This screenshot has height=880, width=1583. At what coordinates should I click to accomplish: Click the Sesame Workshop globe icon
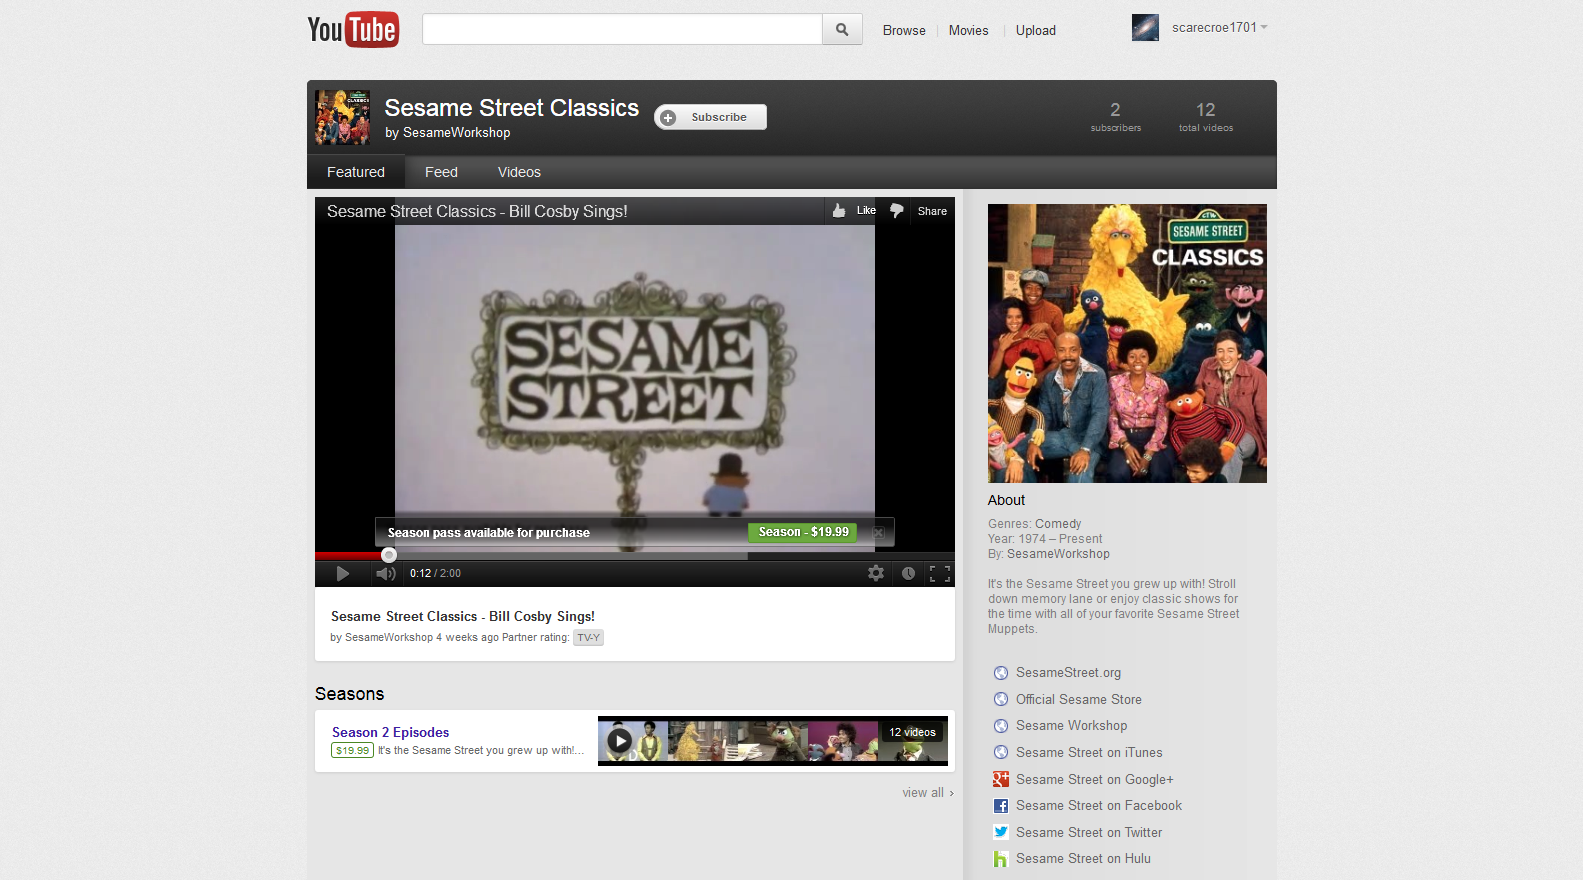click(1001, 726)
